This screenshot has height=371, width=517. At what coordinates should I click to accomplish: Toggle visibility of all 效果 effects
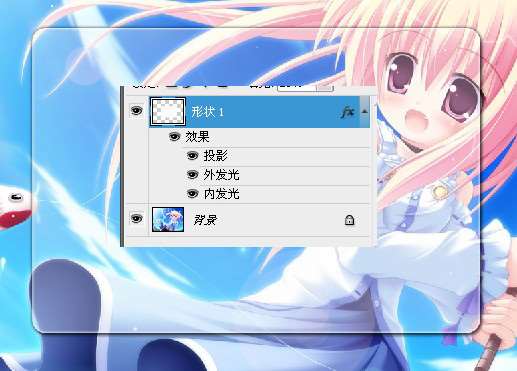tap(174, 136)
